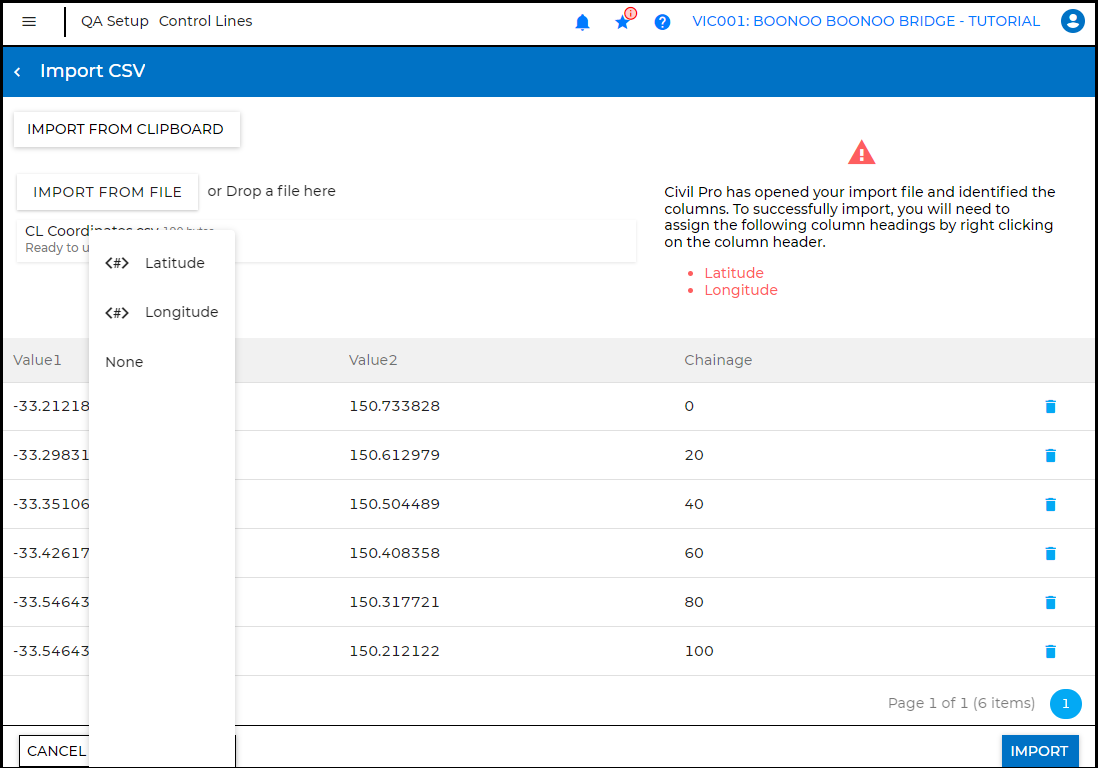
Task: Click the cell 150.612979
Action: [x=394, y=455]
